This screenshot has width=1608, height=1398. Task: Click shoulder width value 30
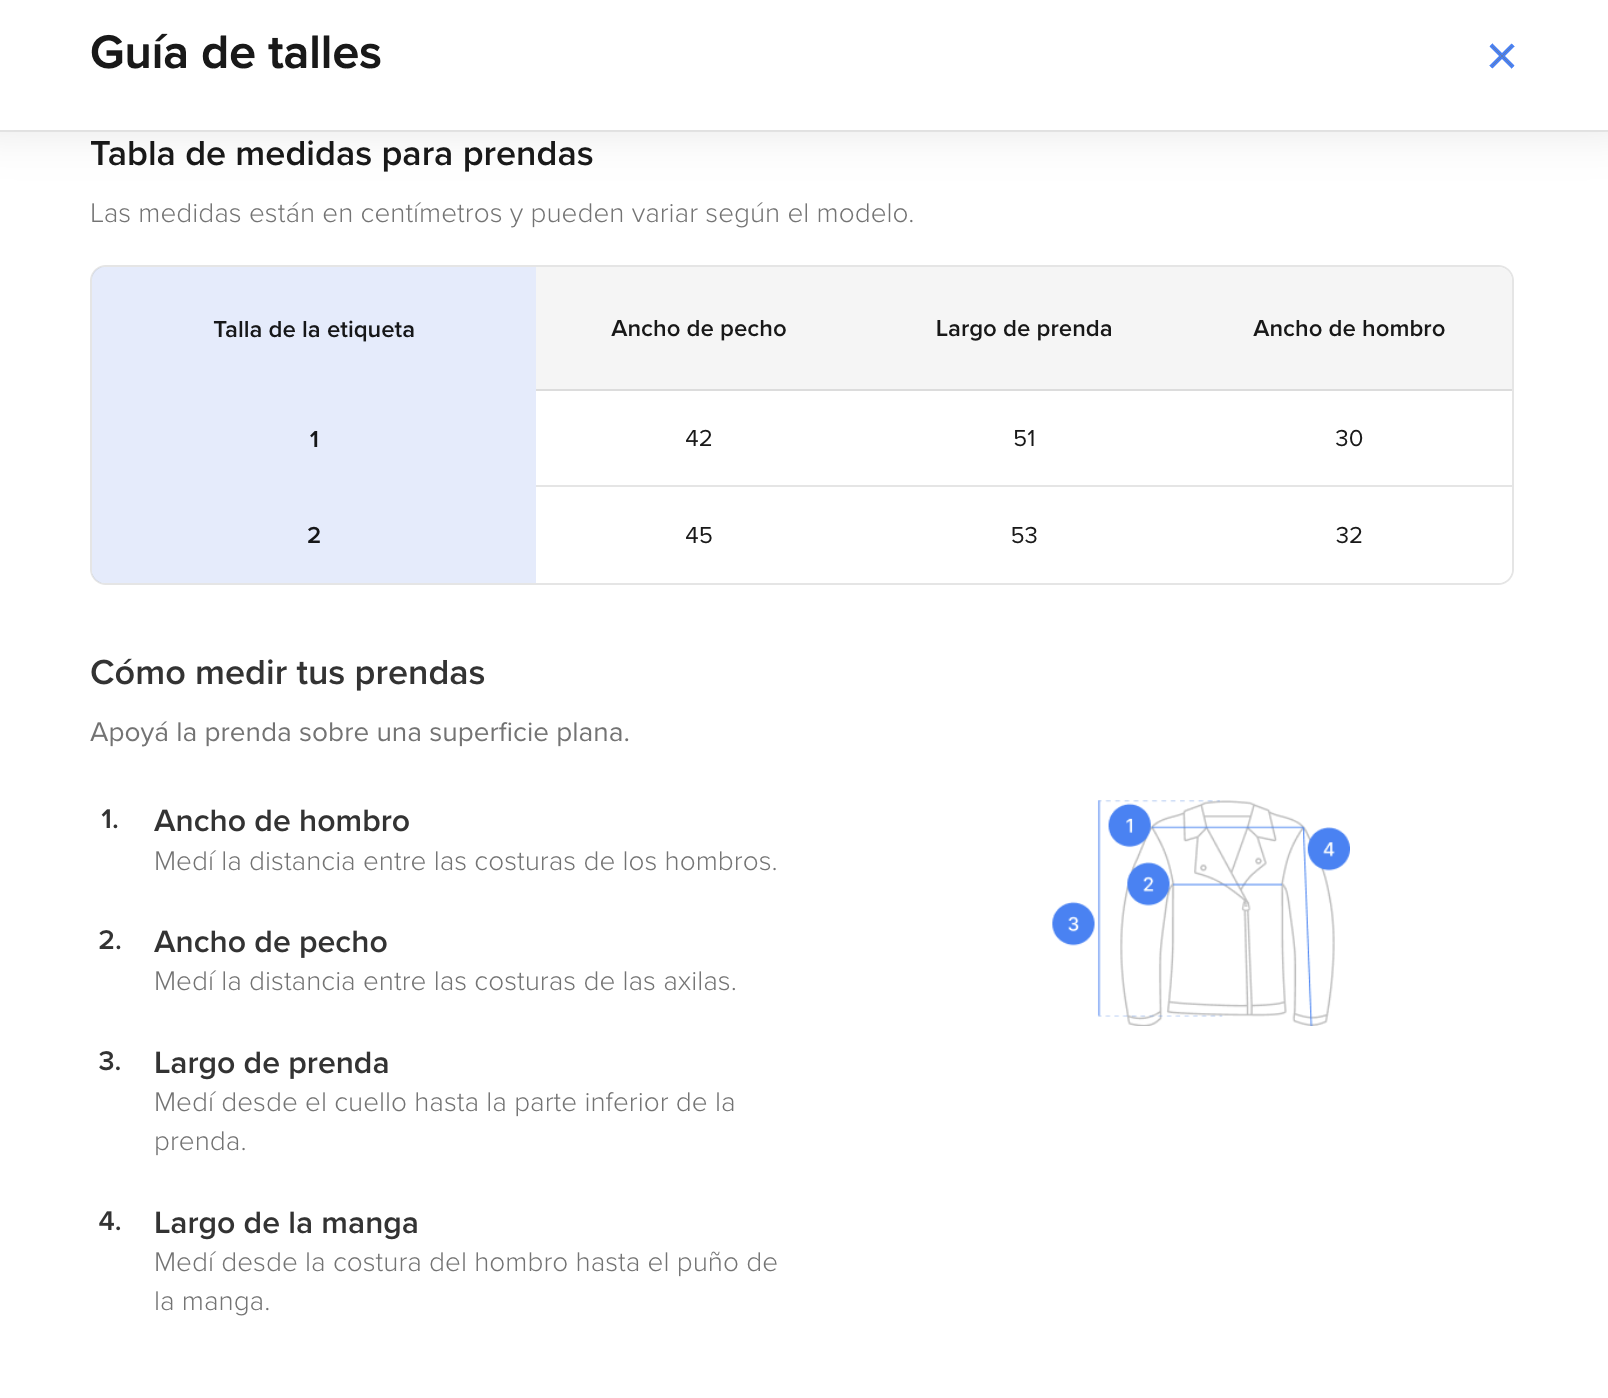pos(1348,438)
